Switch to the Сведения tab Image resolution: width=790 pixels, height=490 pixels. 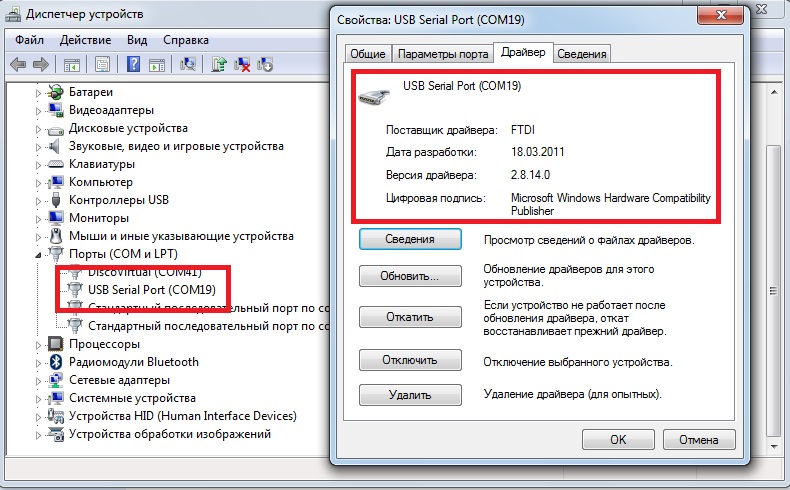582,54
